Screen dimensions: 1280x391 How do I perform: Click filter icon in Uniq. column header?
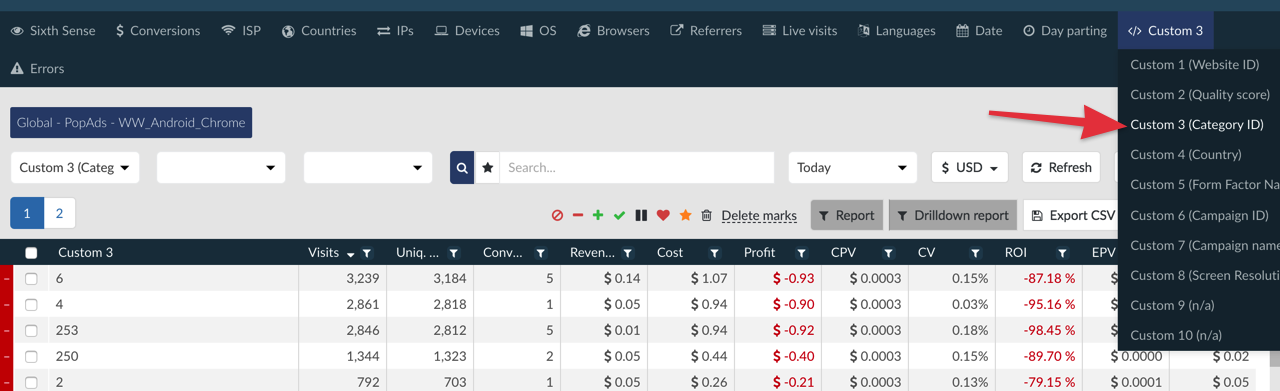(x=454, y=253)
